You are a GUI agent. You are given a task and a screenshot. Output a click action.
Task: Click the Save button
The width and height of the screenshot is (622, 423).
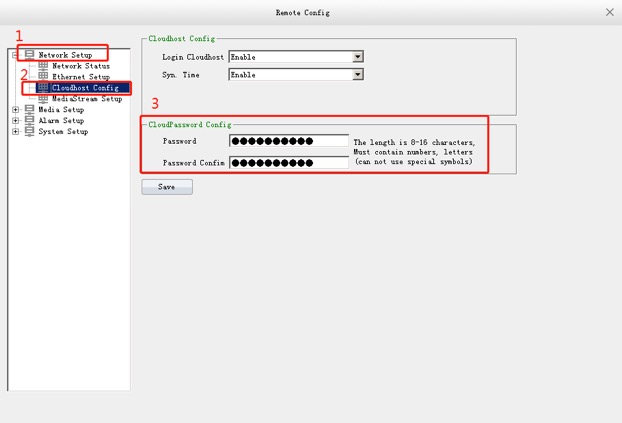click(167, 187)
